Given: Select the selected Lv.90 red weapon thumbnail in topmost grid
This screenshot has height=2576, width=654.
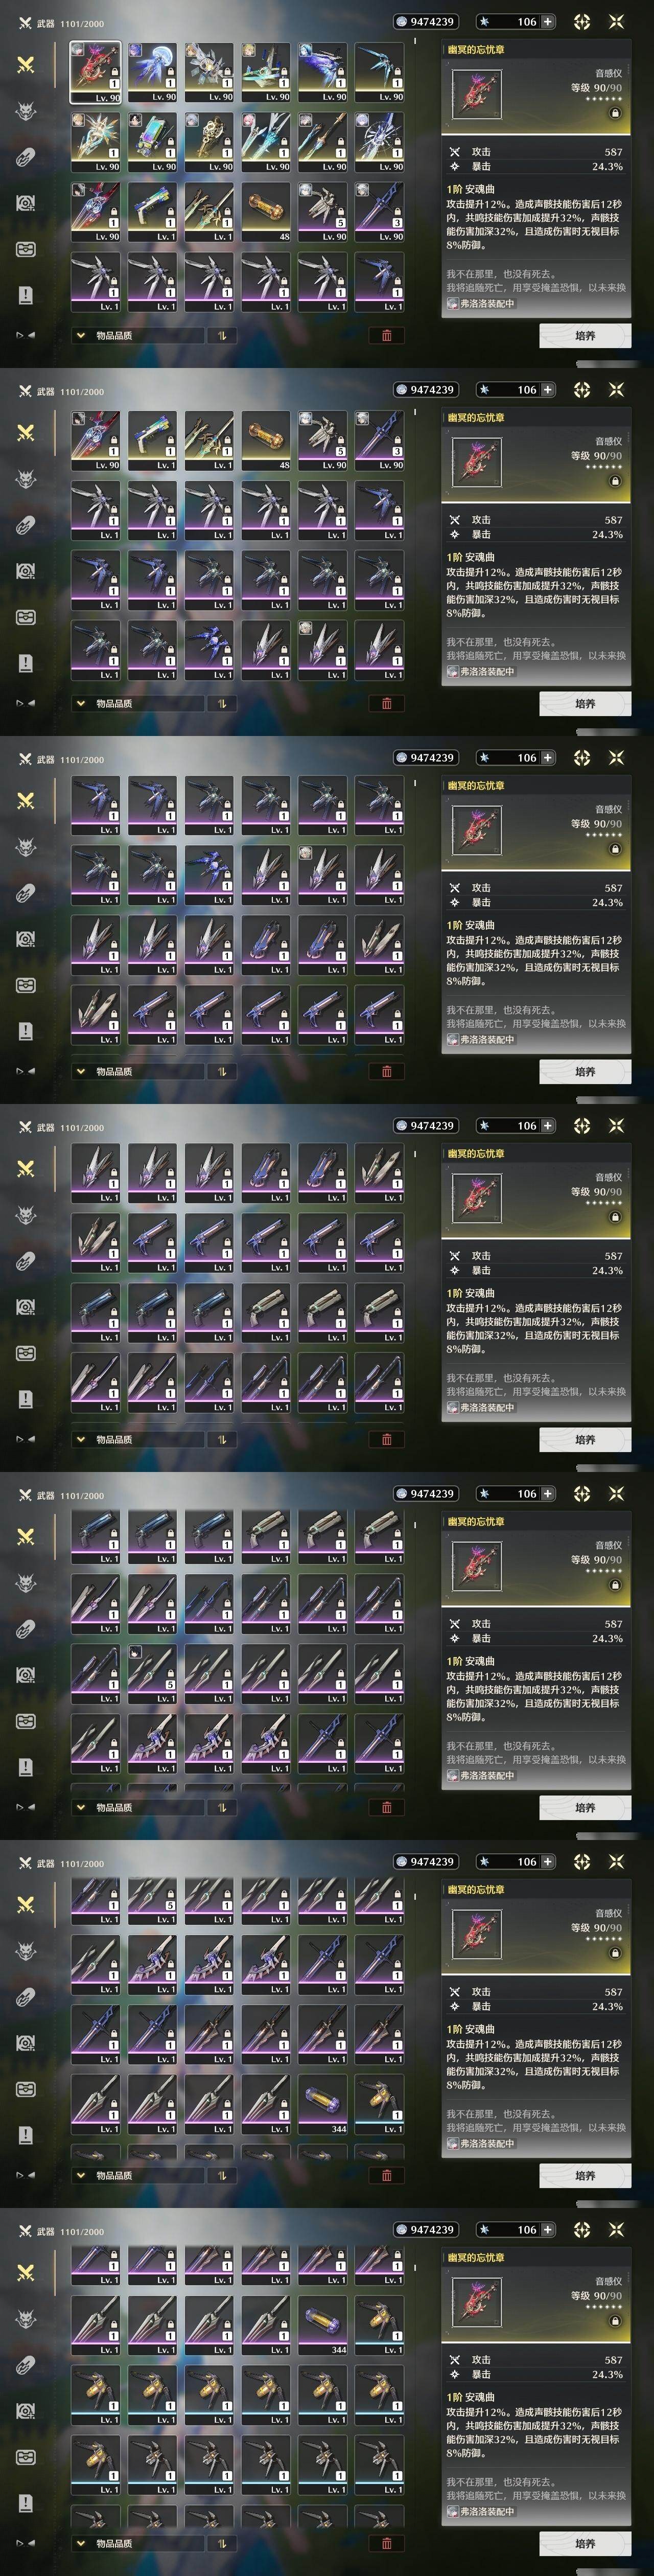Looking at the screenshot, I should point(95,72).
